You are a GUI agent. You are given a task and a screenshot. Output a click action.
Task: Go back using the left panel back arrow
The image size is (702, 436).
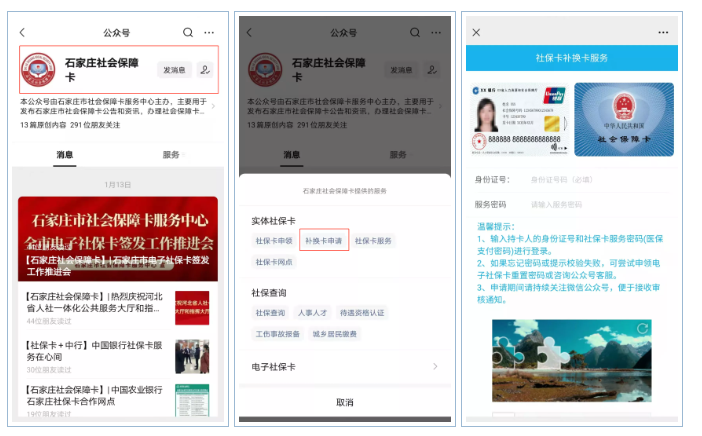click(x=22, y=32)
